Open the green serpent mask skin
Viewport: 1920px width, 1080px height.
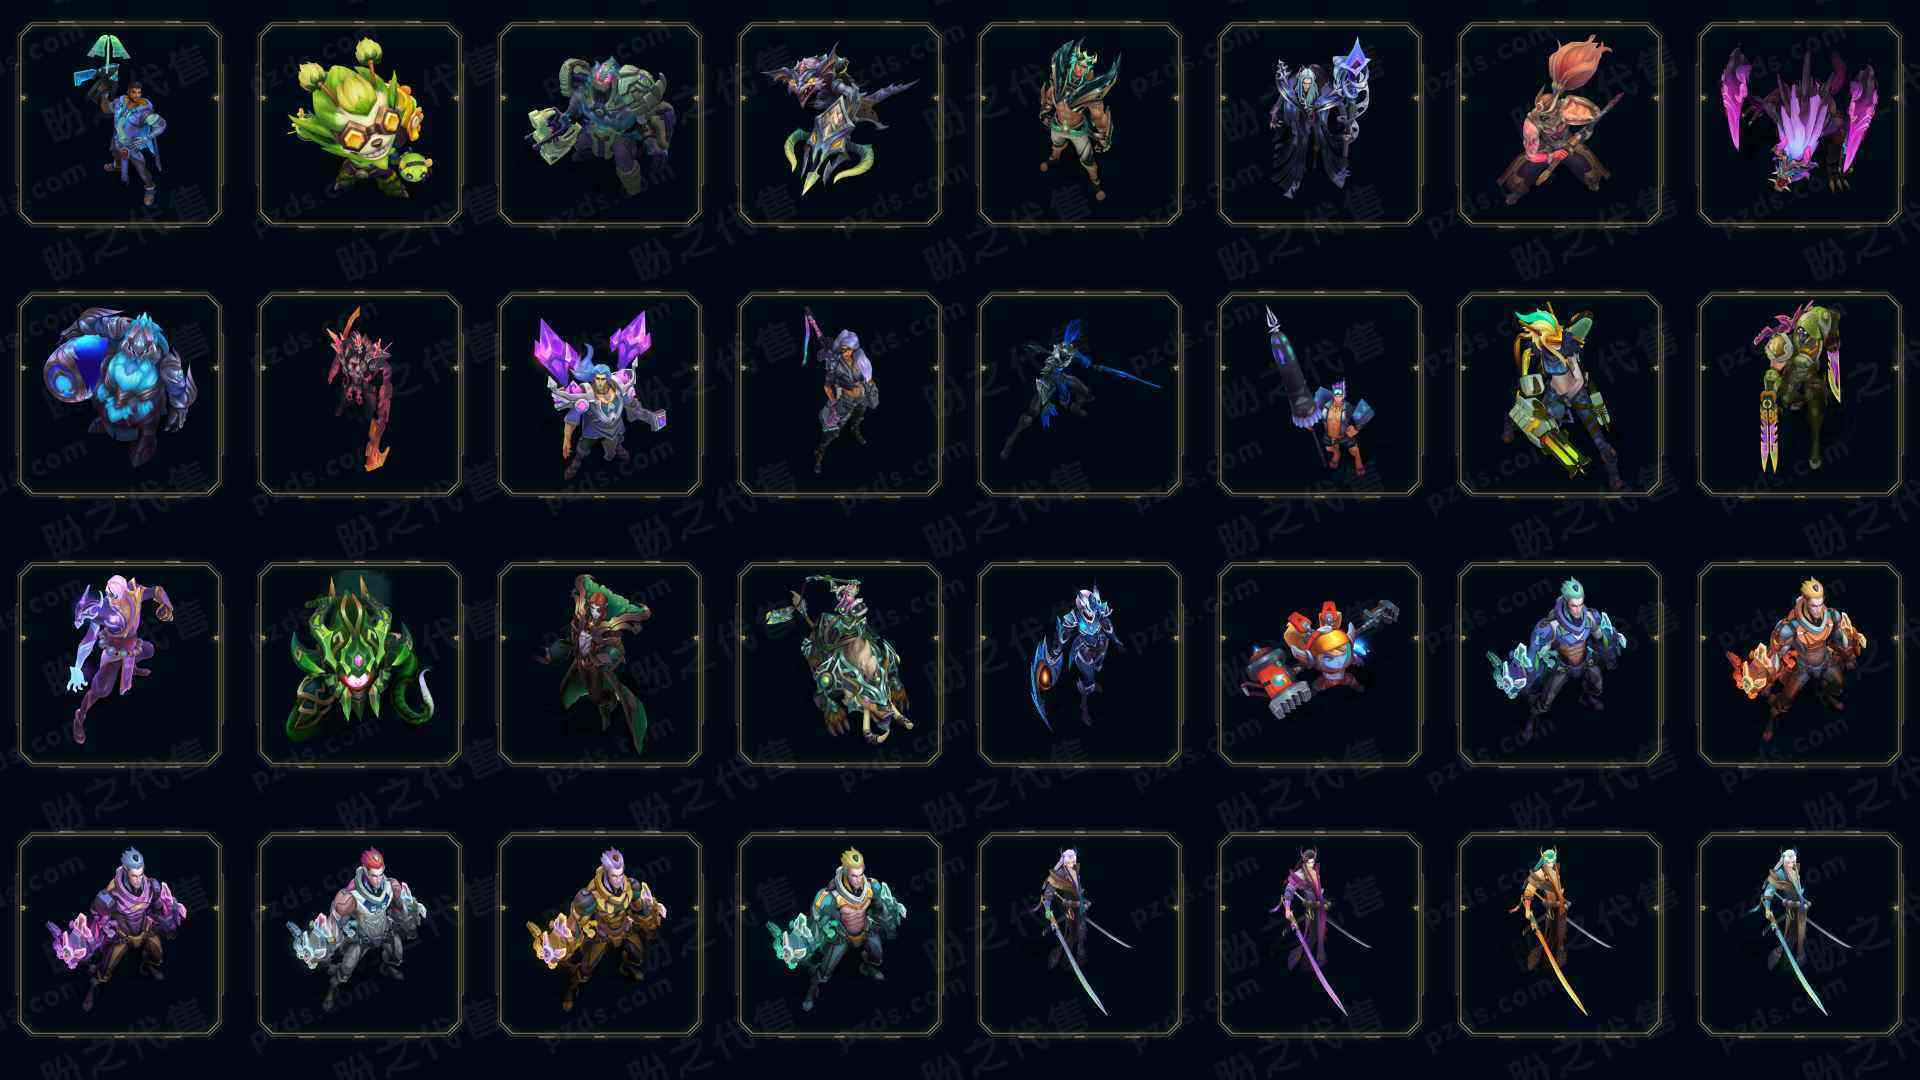[360, 664]
